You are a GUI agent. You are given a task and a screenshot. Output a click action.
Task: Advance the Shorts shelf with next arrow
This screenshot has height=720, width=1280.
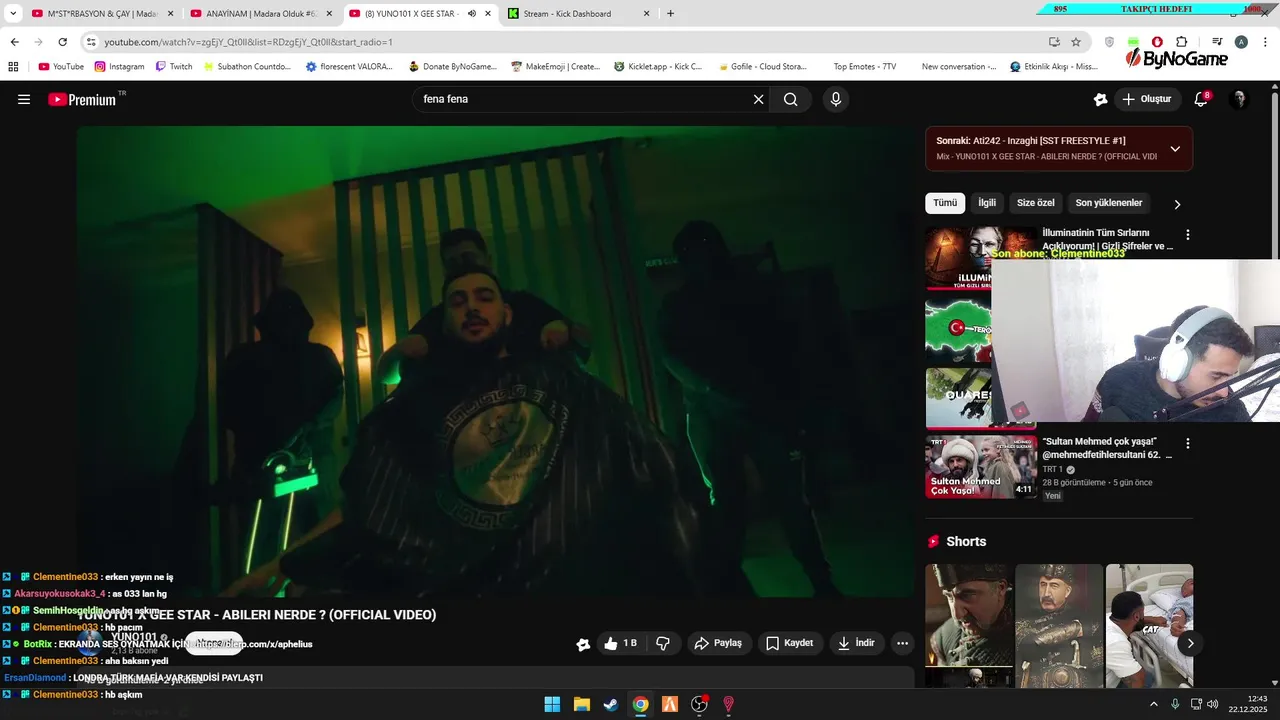[x=1189, y=644]
